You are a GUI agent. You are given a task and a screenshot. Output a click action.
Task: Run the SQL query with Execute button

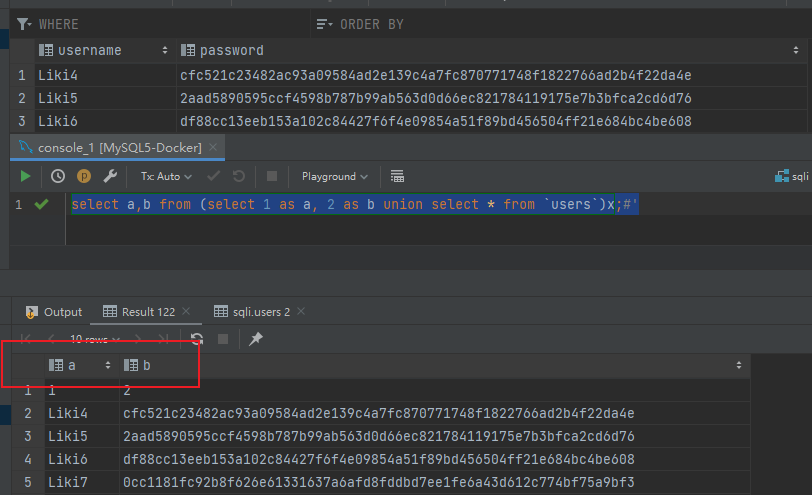click(26, 176)
